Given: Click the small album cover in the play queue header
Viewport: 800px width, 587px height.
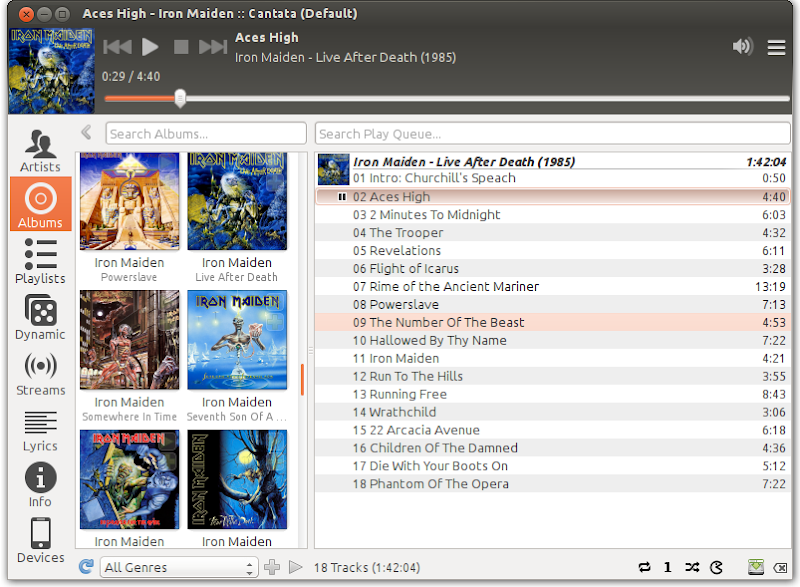Looking at the screenshot, I should click(x=333, y=169).
